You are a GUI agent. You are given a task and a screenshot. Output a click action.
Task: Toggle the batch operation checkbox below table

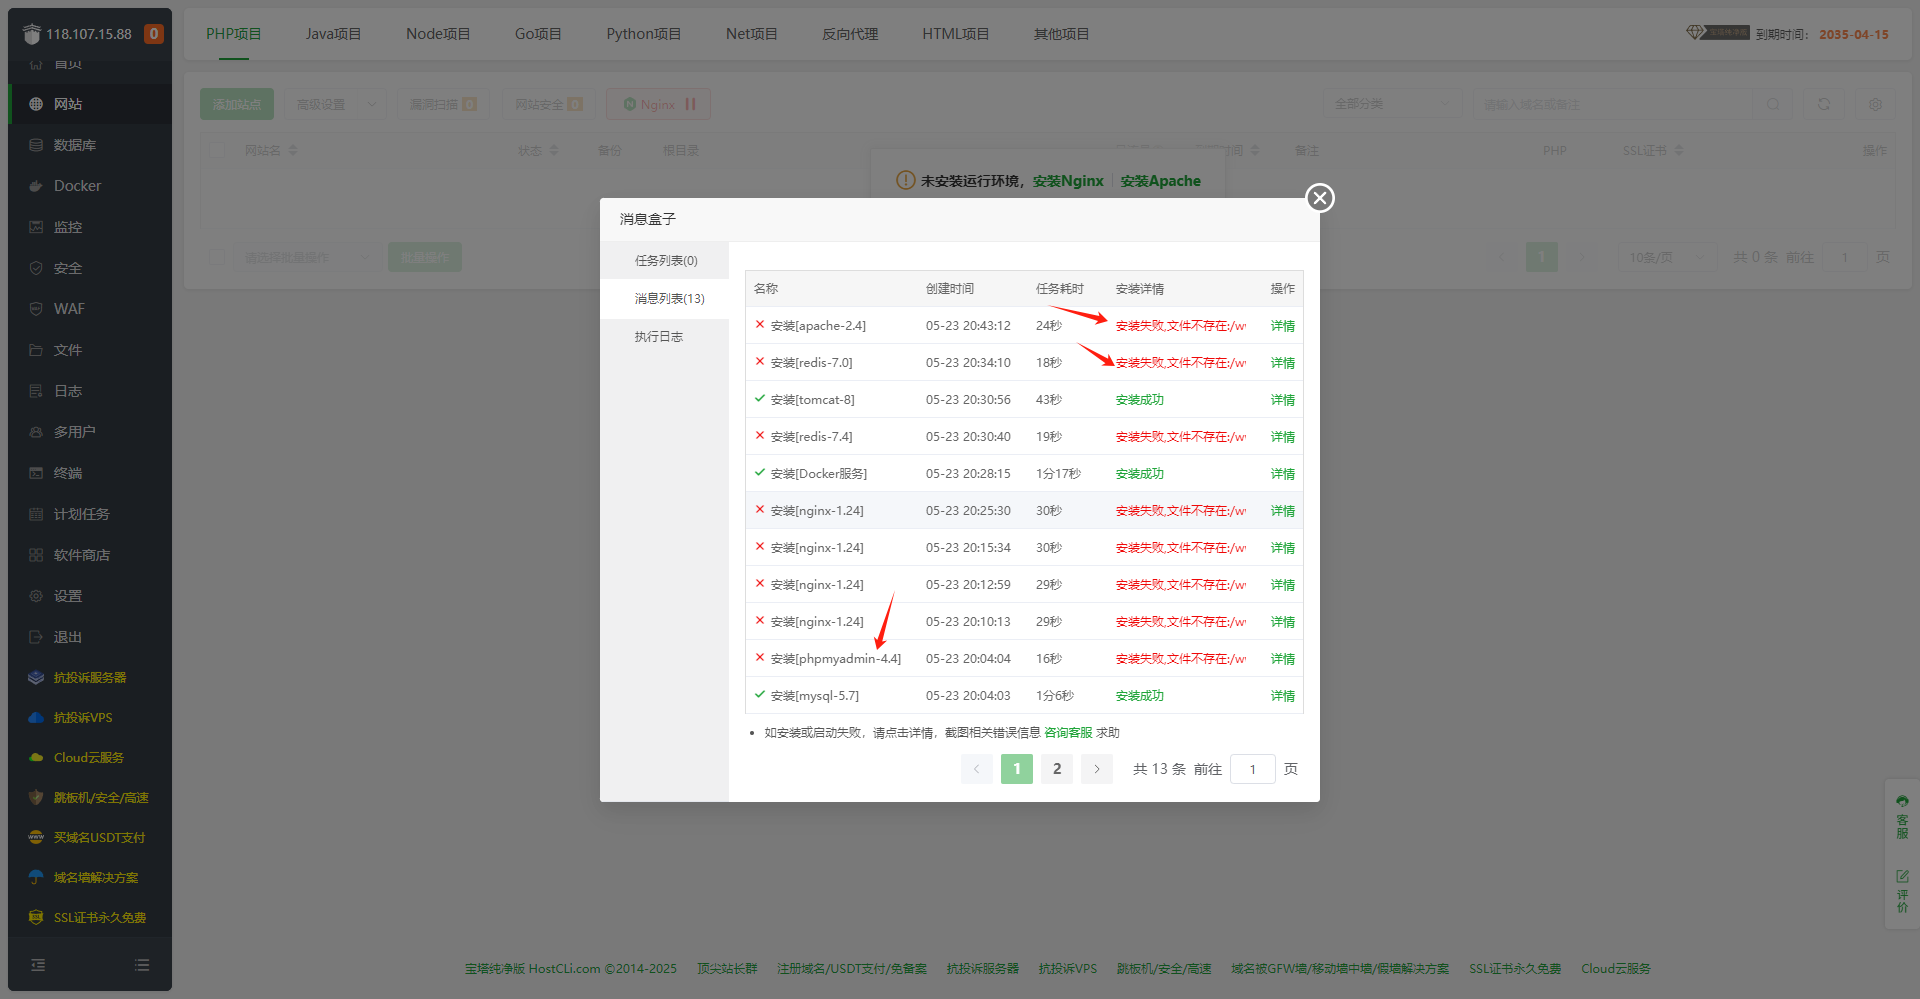(216, 257)
